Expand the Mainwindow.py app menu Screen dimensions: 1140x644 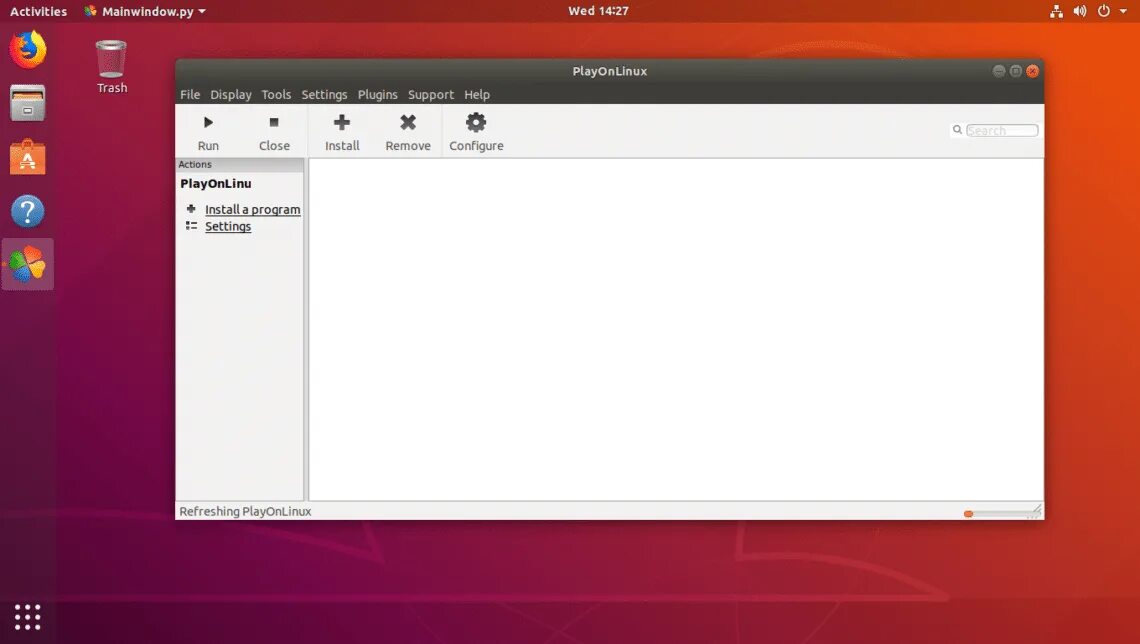coord(145,11)
